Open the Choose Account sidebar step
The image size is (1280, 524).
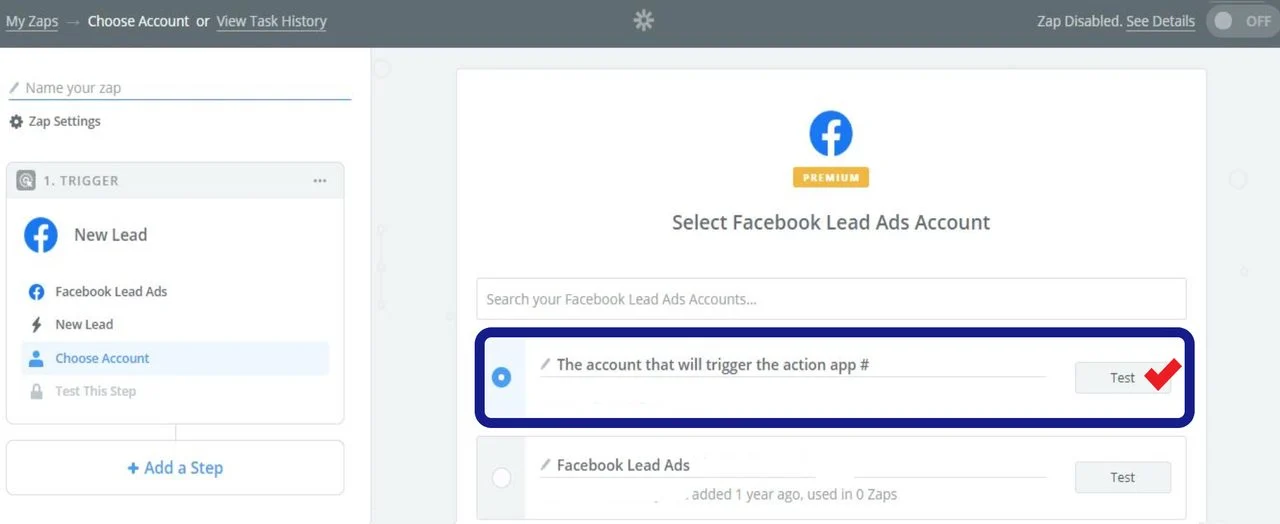101,358
